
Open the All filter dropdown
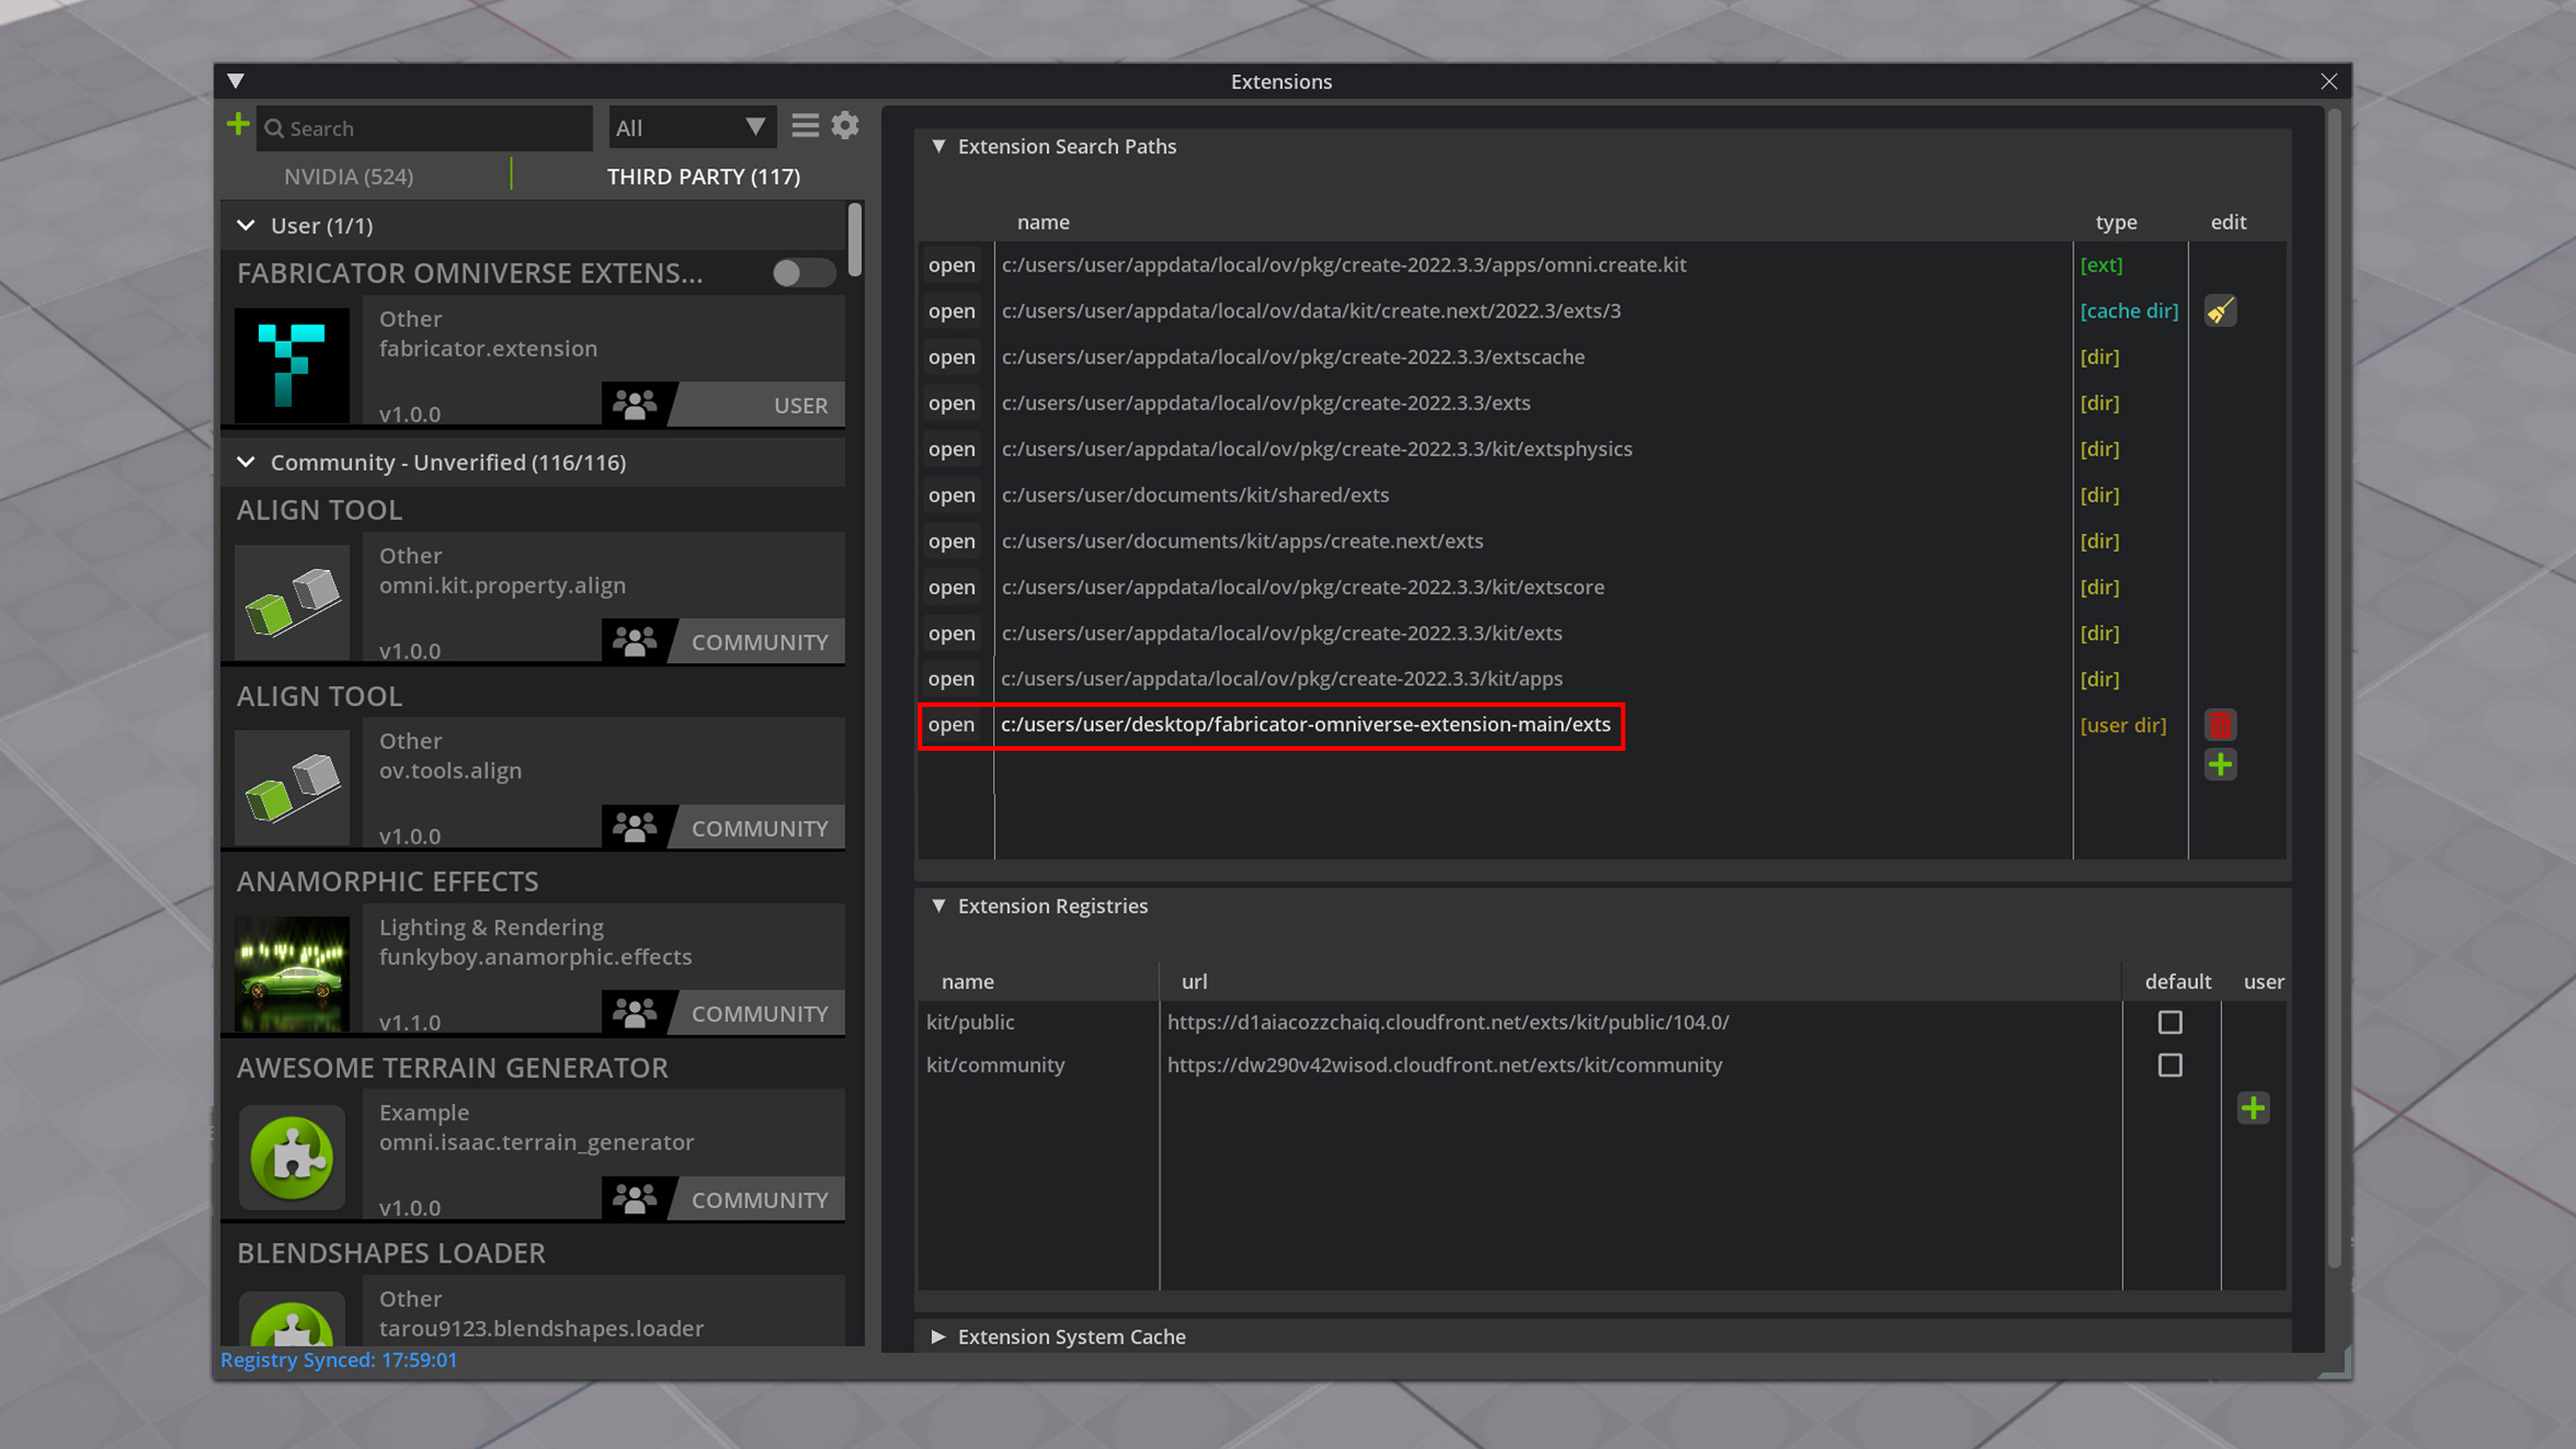point(691,128)
